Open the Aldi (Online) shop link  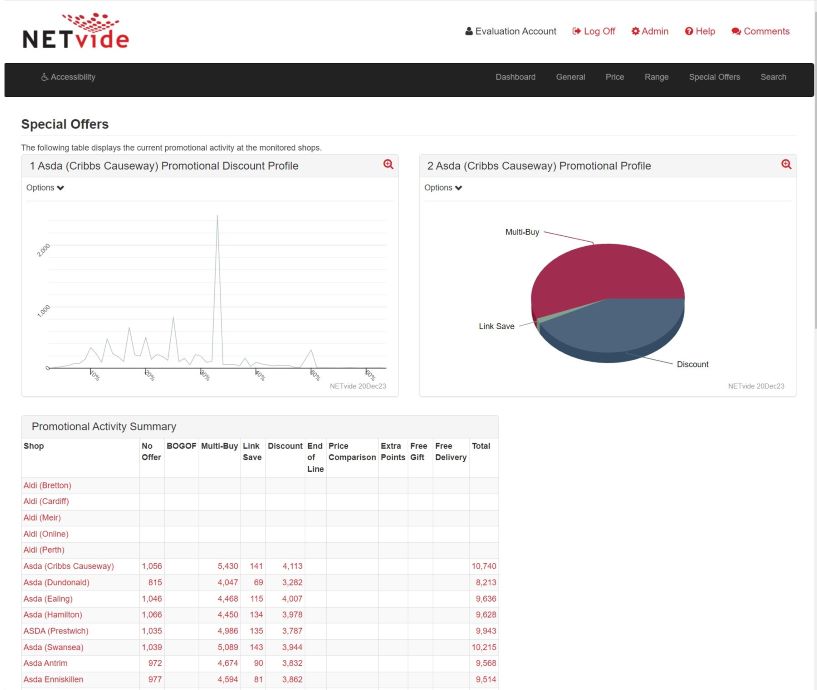pyautogui.click(x=46, y=534)
